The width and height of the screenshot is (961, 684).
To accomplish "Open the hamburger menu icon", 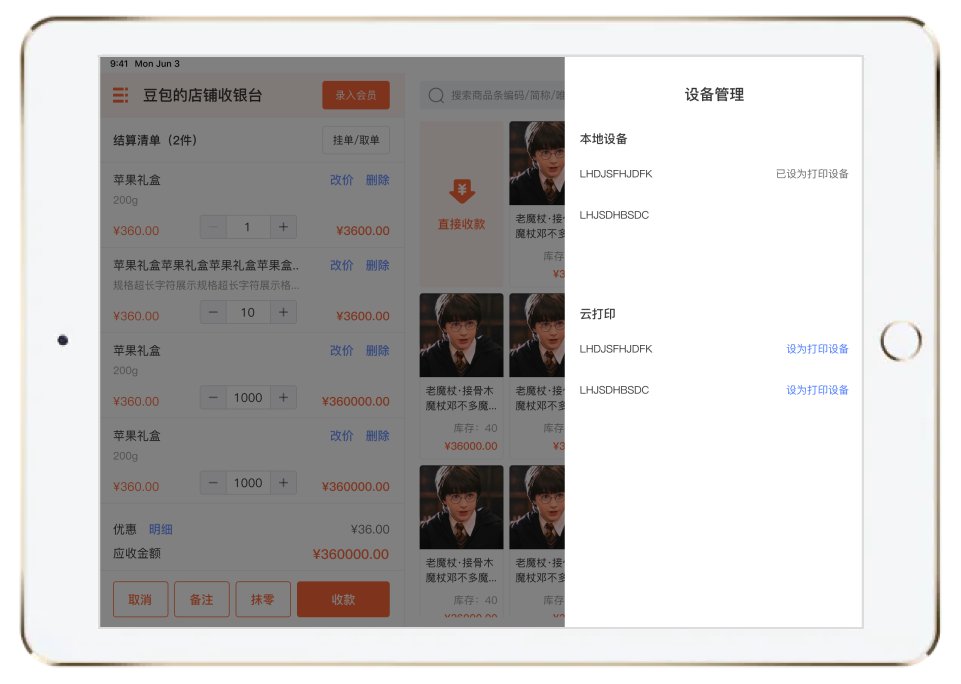I will click(121, 95).
